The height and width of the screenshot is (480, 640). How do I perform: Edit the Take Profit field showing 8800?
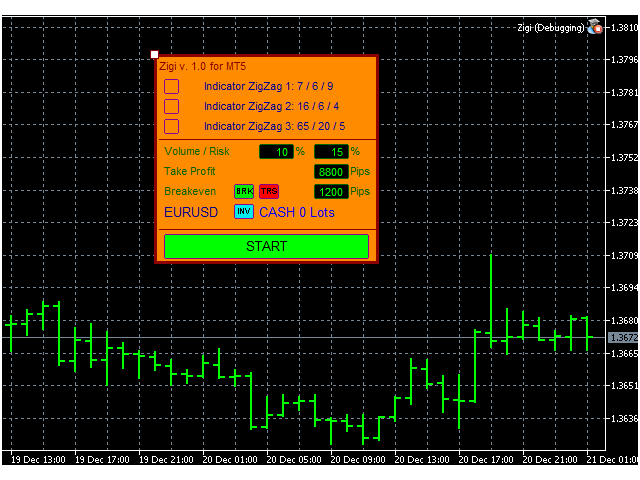coord(331,172)
